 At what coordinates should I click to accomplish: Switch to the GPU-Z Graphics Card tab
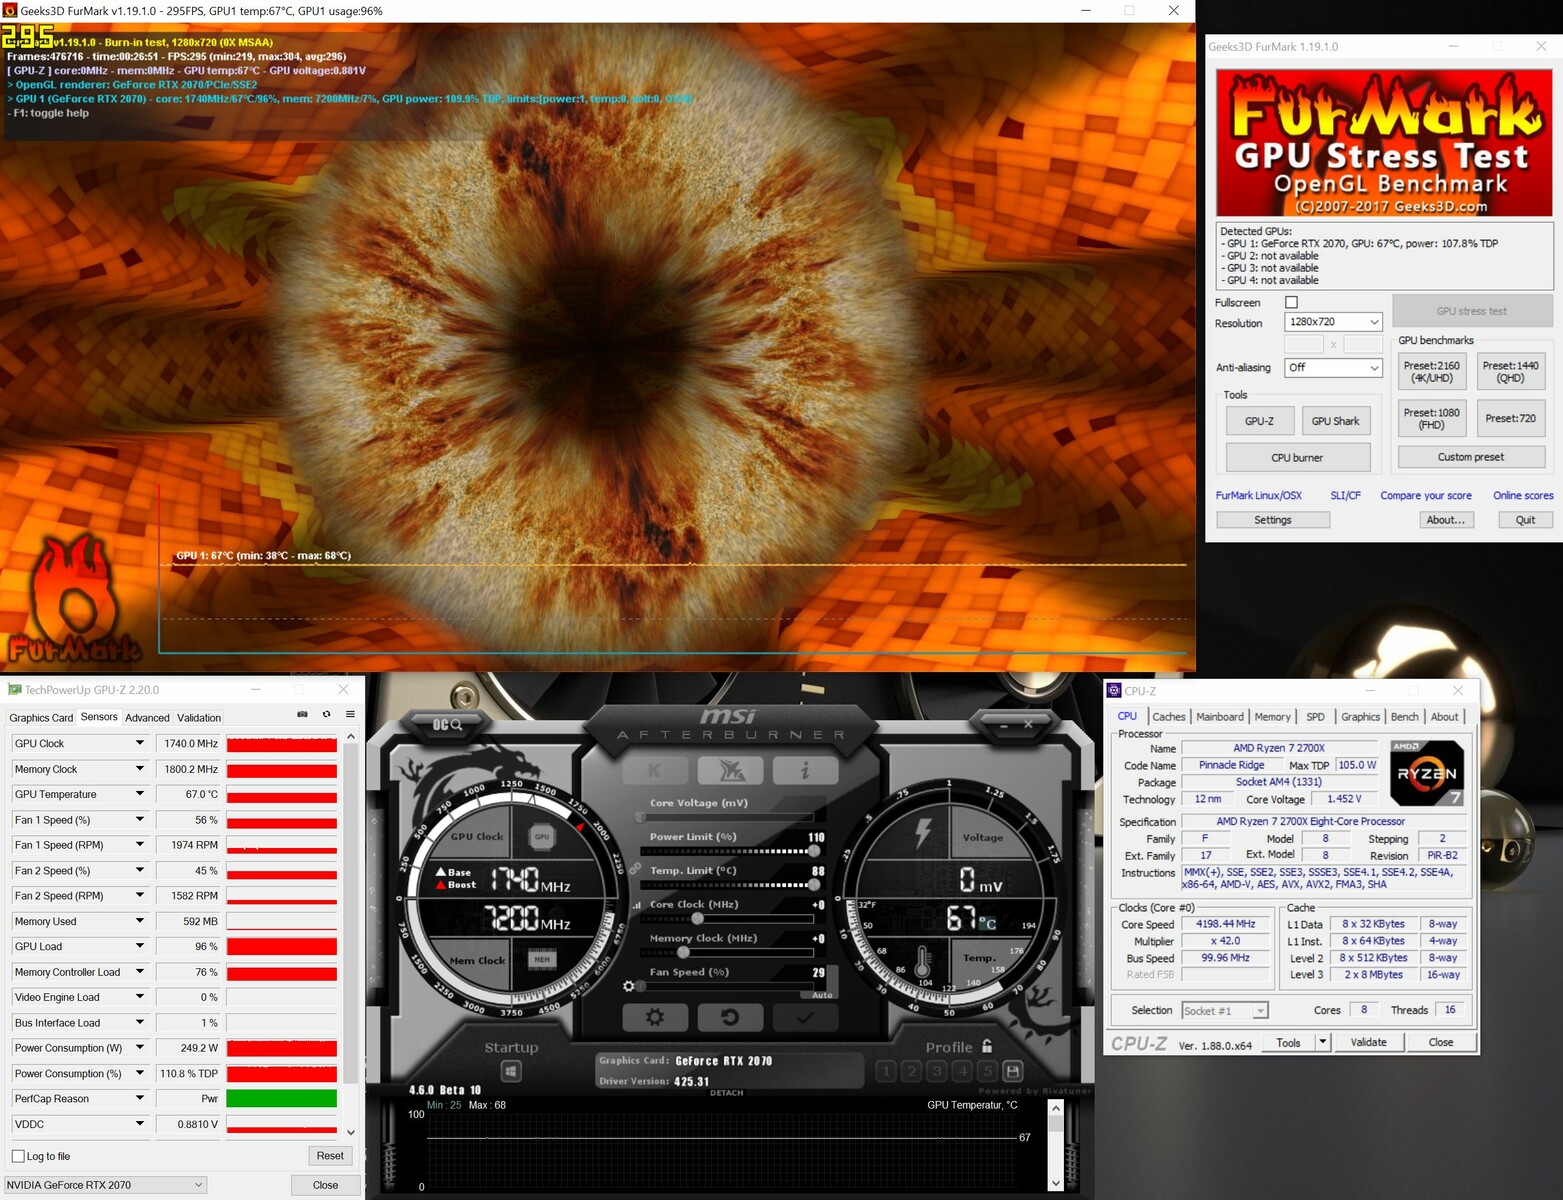pyautogui.click(x=41, y=718)
